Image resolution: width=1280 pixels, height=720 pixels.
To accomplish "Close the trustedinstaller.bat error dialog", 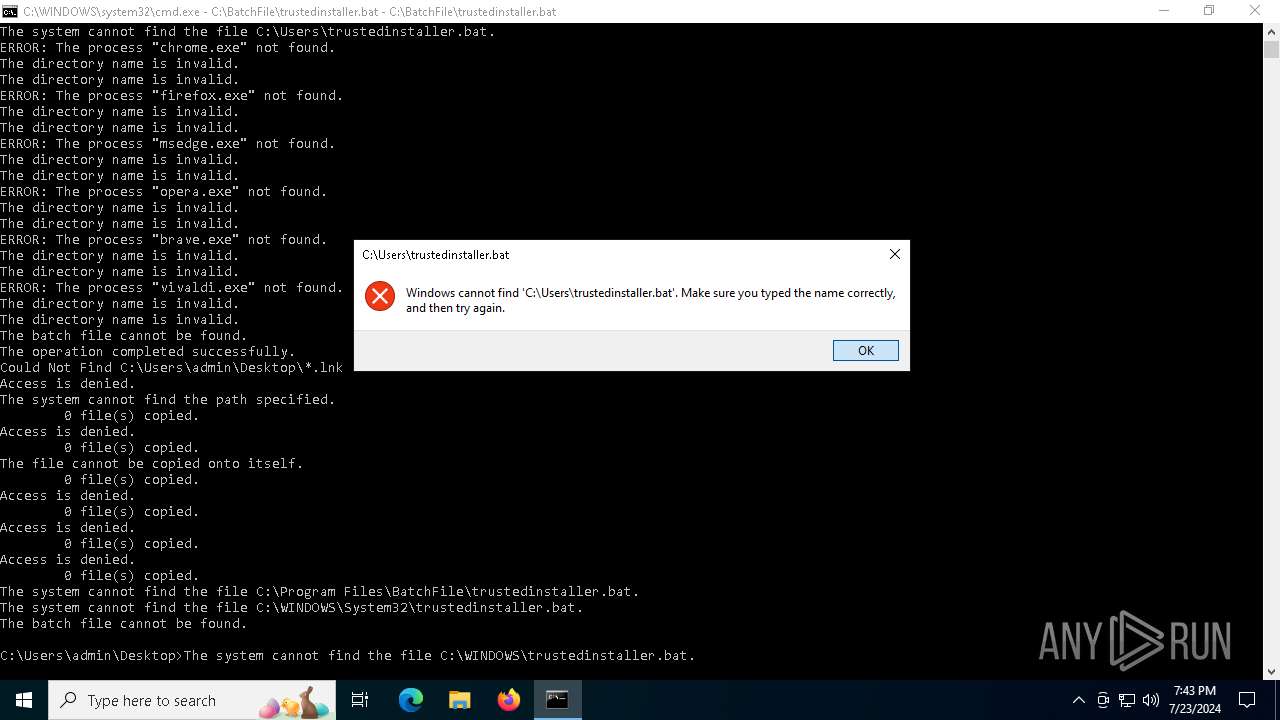I will coord(894,254).
